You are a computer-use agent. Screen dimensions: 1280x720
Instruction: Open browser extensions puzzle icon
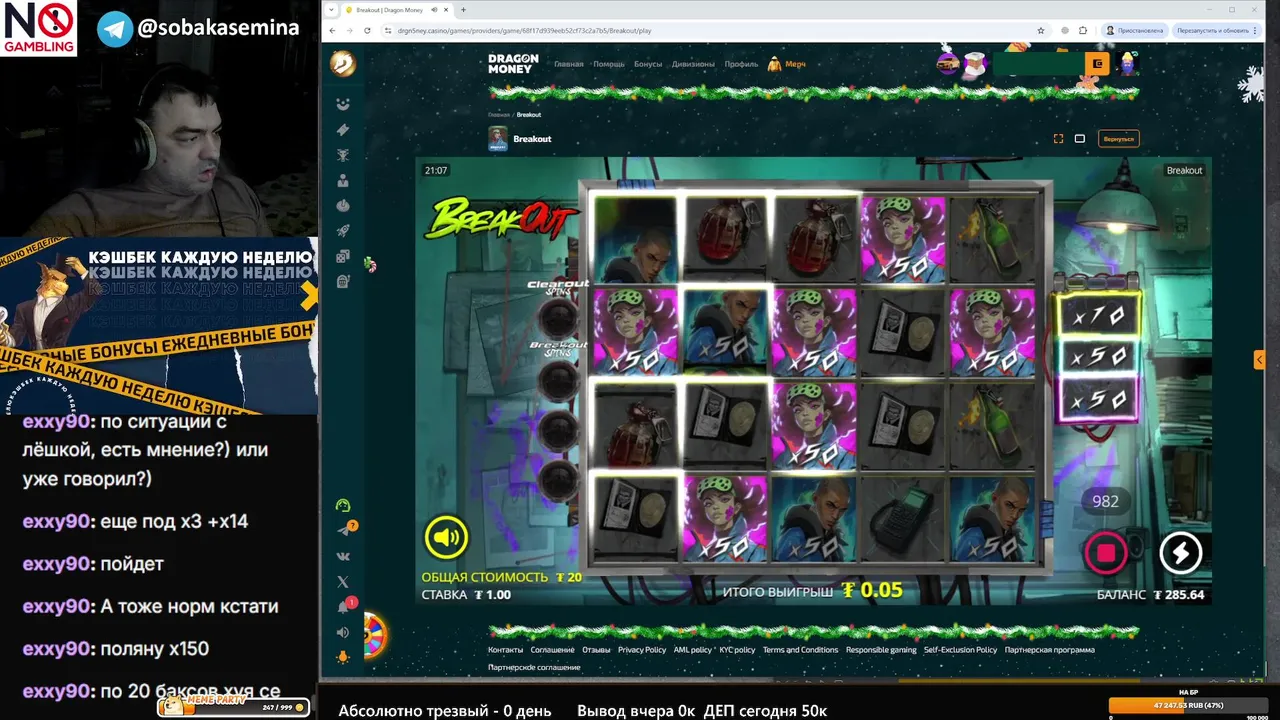coord(1083,30)
